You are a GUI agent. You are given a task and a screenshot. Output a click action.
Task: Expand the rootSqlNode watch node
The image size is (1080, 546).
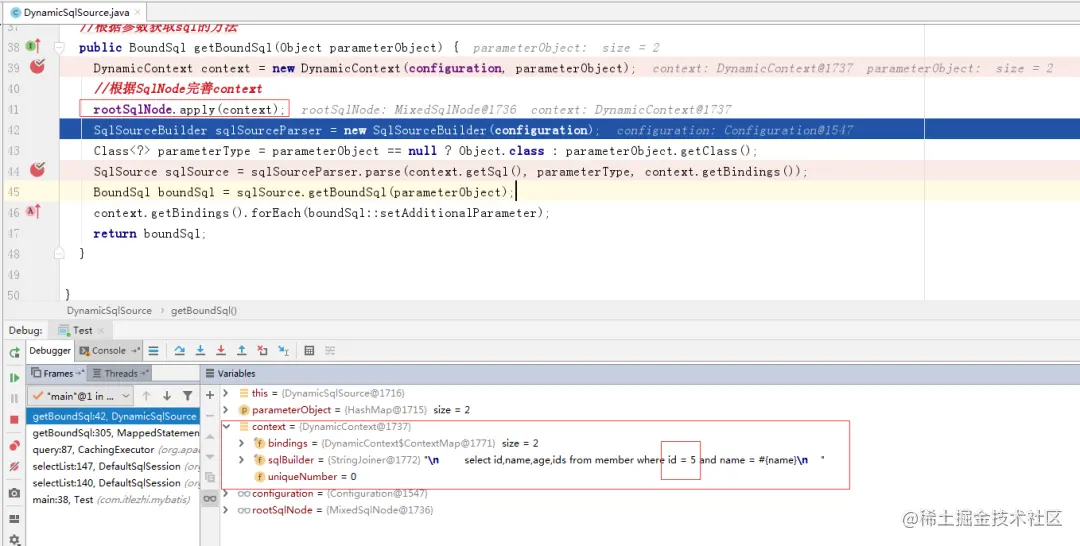point(225,510)
